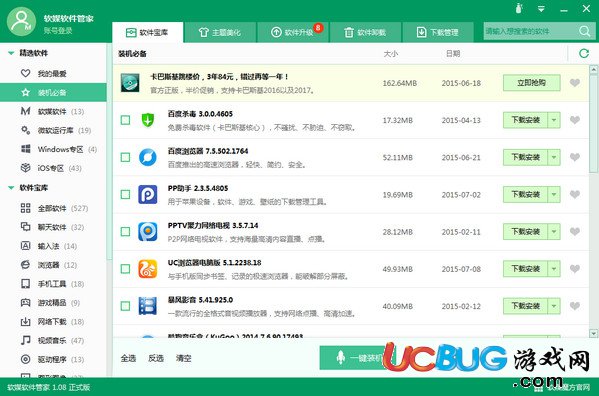
Task: Click 反选 to invert selection
Action: coord(156,358)
